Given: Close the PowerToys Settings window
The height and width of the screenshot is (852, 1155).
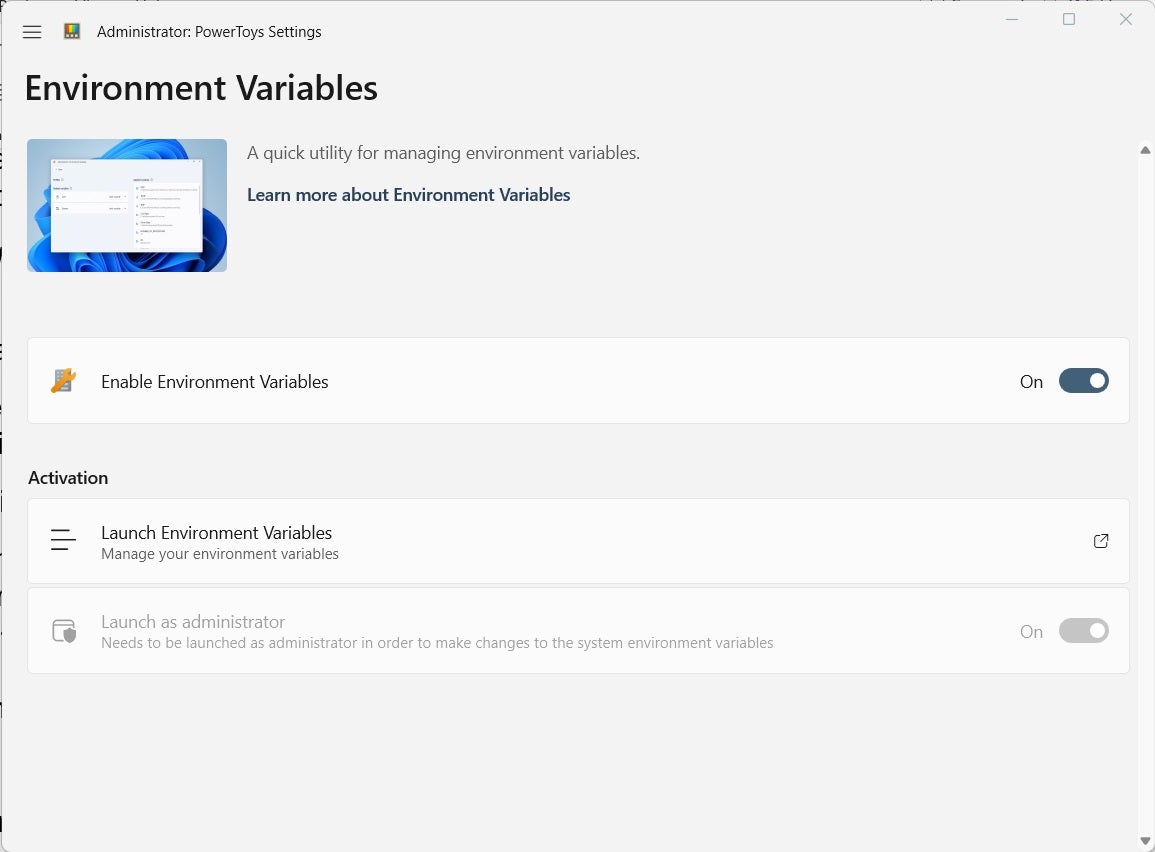Looking at the screenshot, I should 1126,19.
